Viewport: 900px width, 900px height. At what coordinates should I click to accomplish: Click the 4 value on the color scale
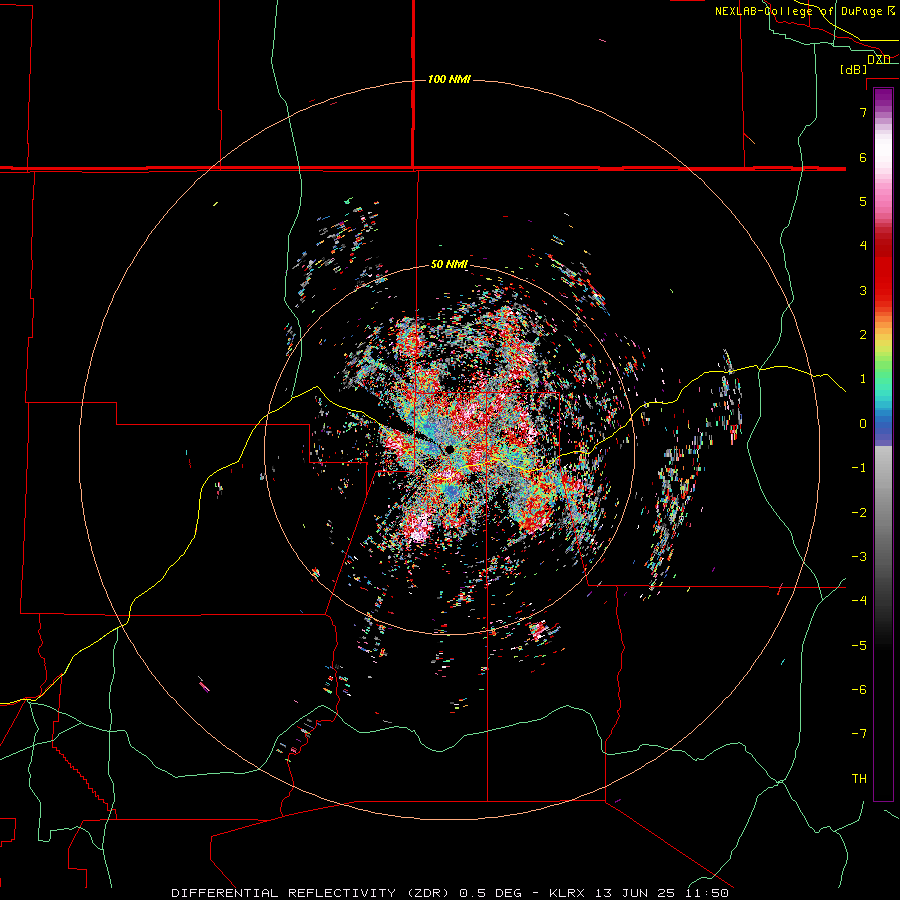point(863,246)
